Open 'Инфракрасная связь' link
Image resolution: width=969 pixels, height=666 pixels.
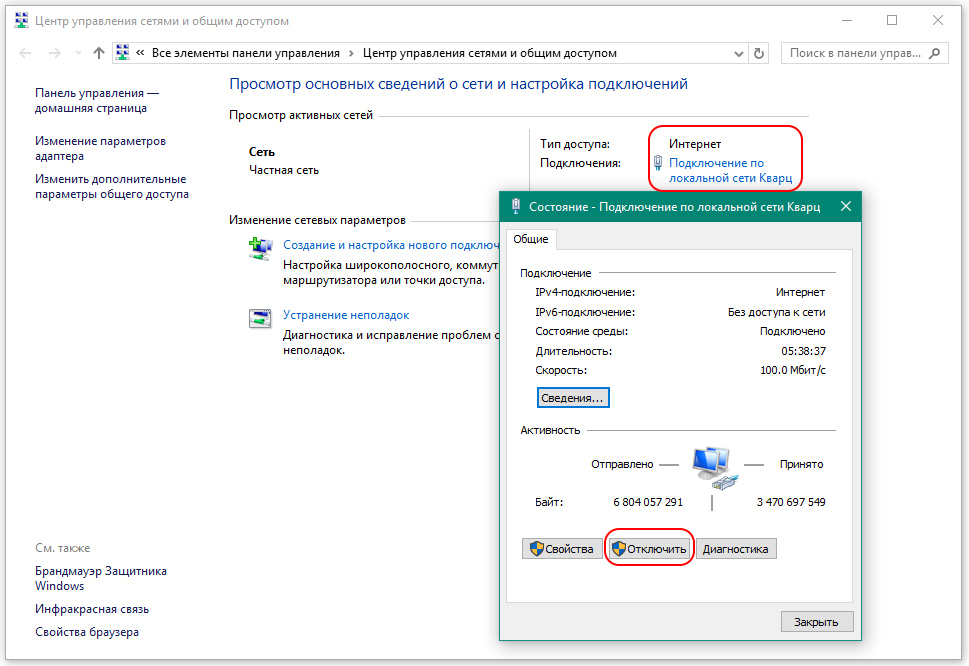tap(92, 609)
